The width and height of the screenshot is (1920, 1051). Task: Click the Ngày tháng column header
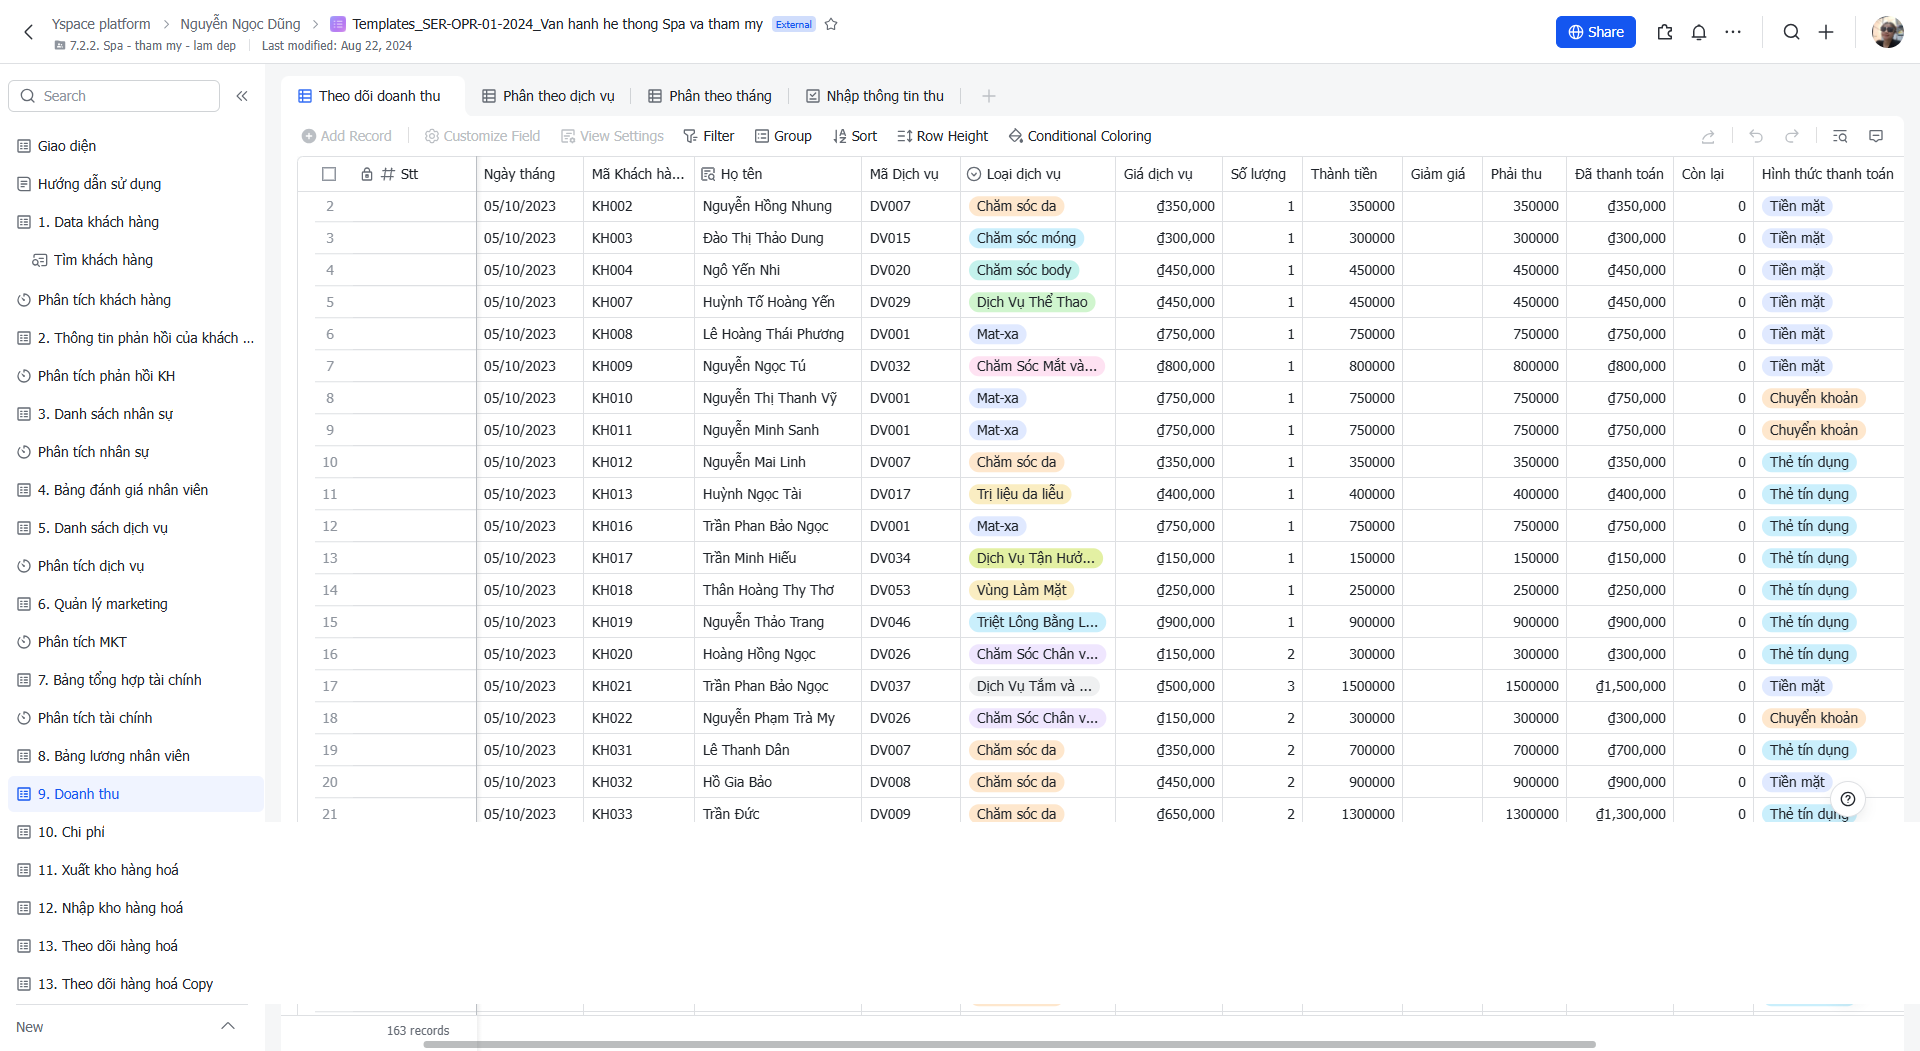[x=530, y=174]
